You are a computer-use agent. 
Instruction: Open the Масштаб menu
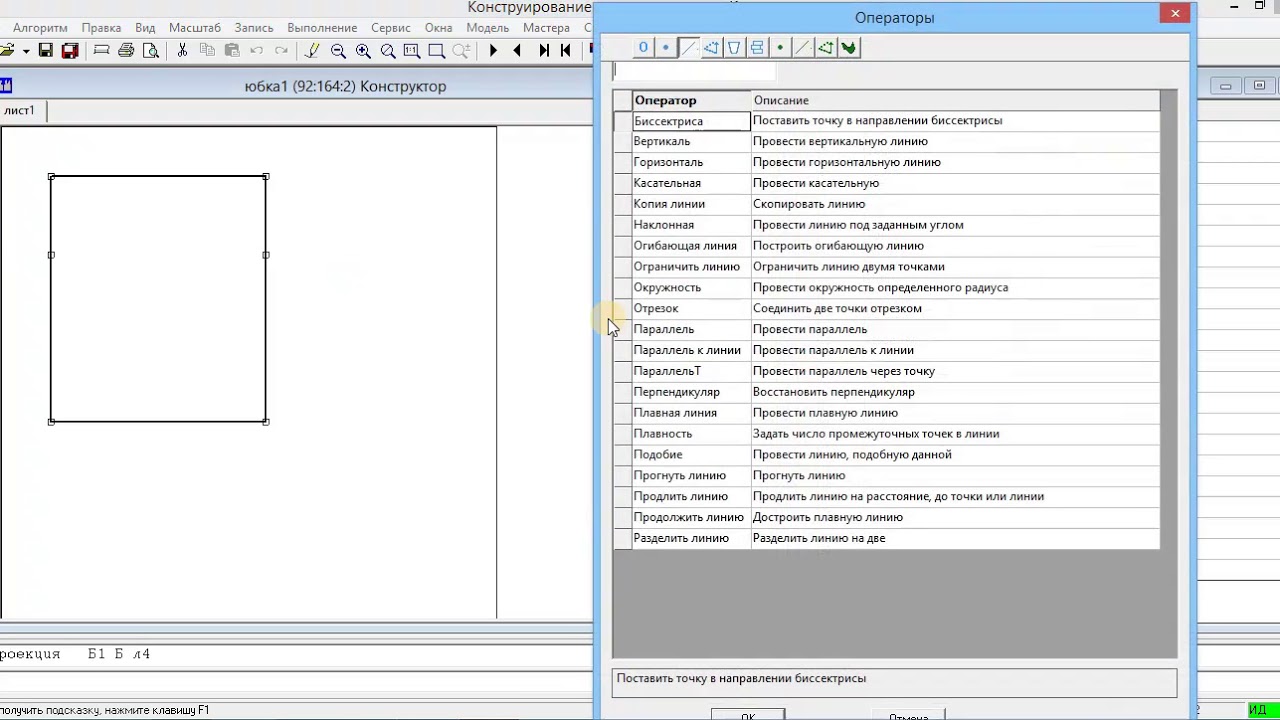pyautogui.click(x=195, y=28)
